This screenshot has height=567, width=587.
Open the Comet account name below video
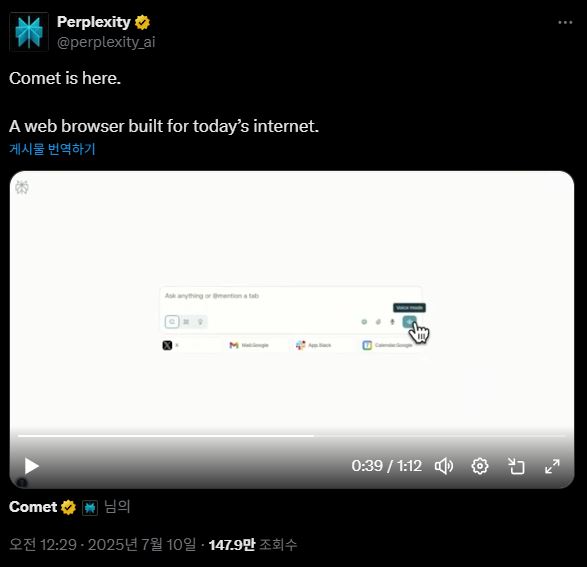[33, 507]
